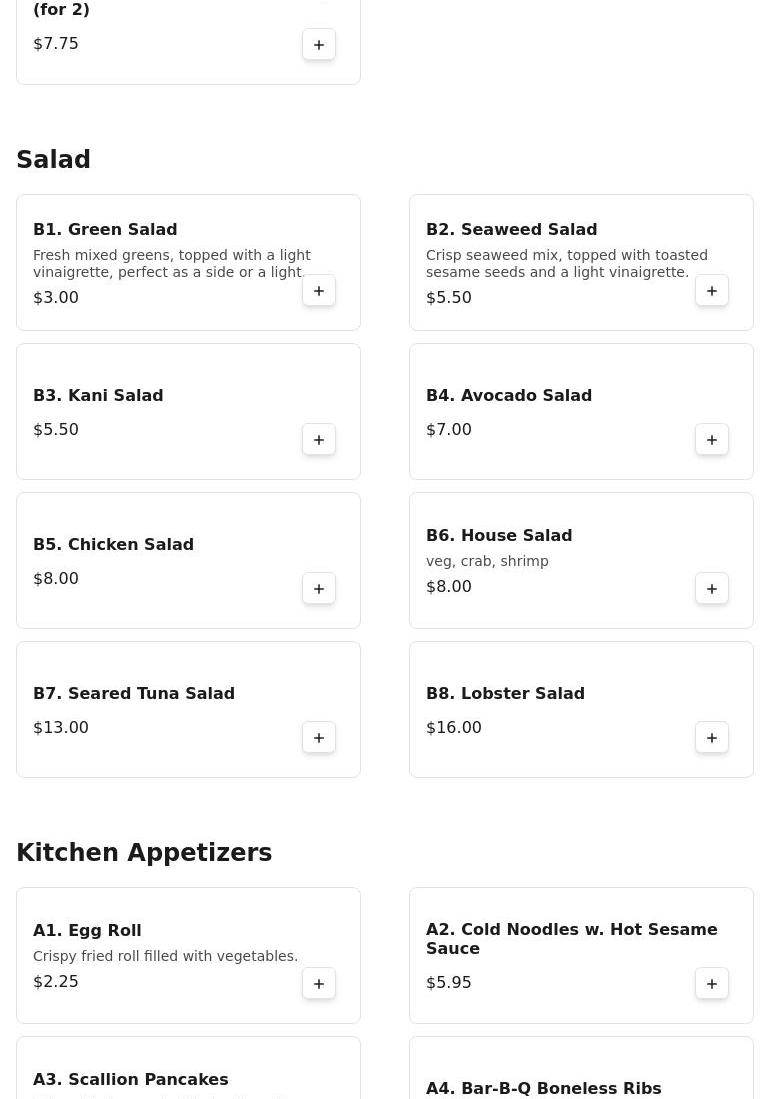Open B8. Lobster Salad item title
This screenshot has width=770, height=1099.
(505, 693)
